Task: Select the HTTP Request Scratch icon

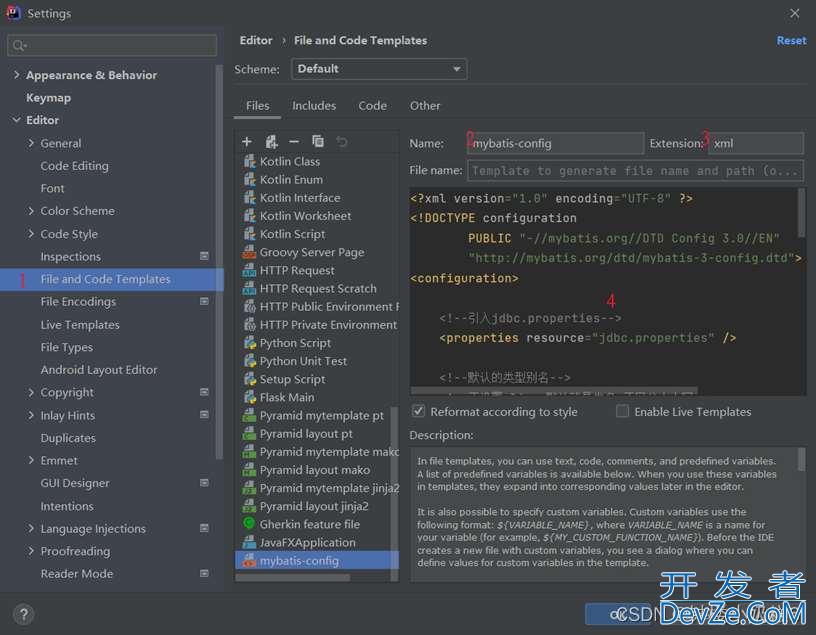Action: tap(249, 288)
